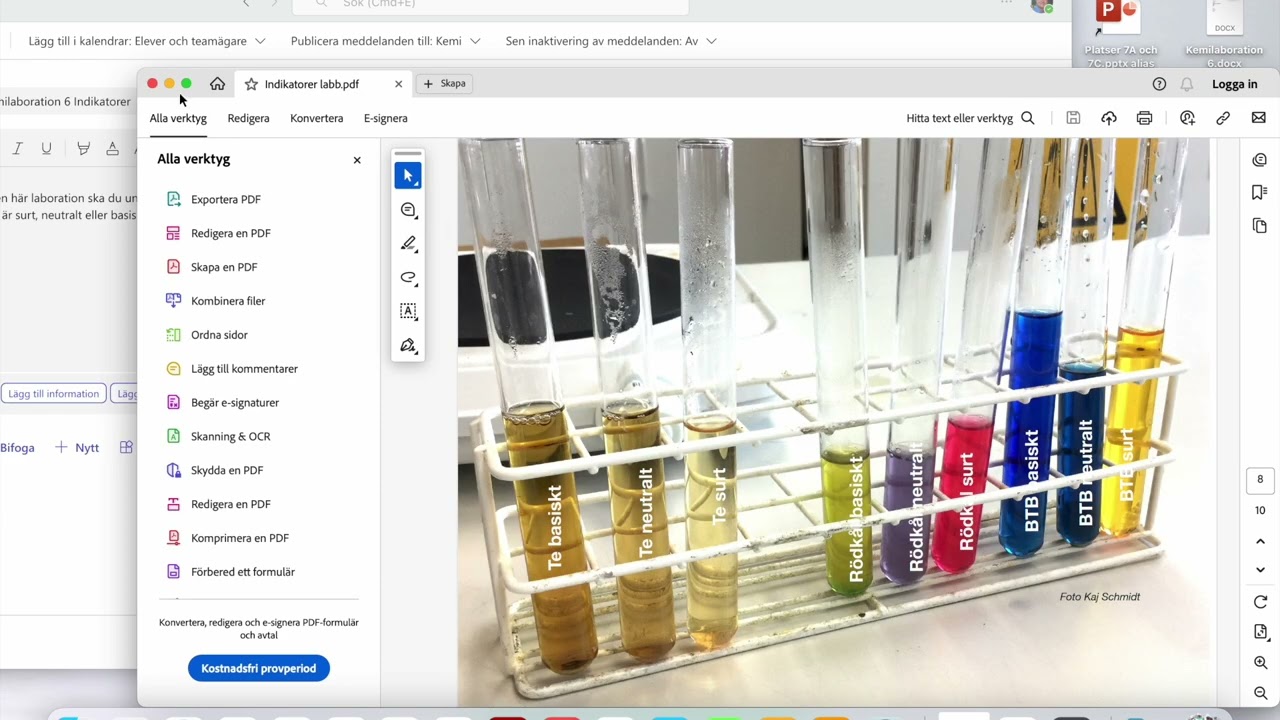Image resolution: width=1280 pixels, height=720 pixels.
Task: Open the notifications bell
Action: click(x=1187, y=84)
